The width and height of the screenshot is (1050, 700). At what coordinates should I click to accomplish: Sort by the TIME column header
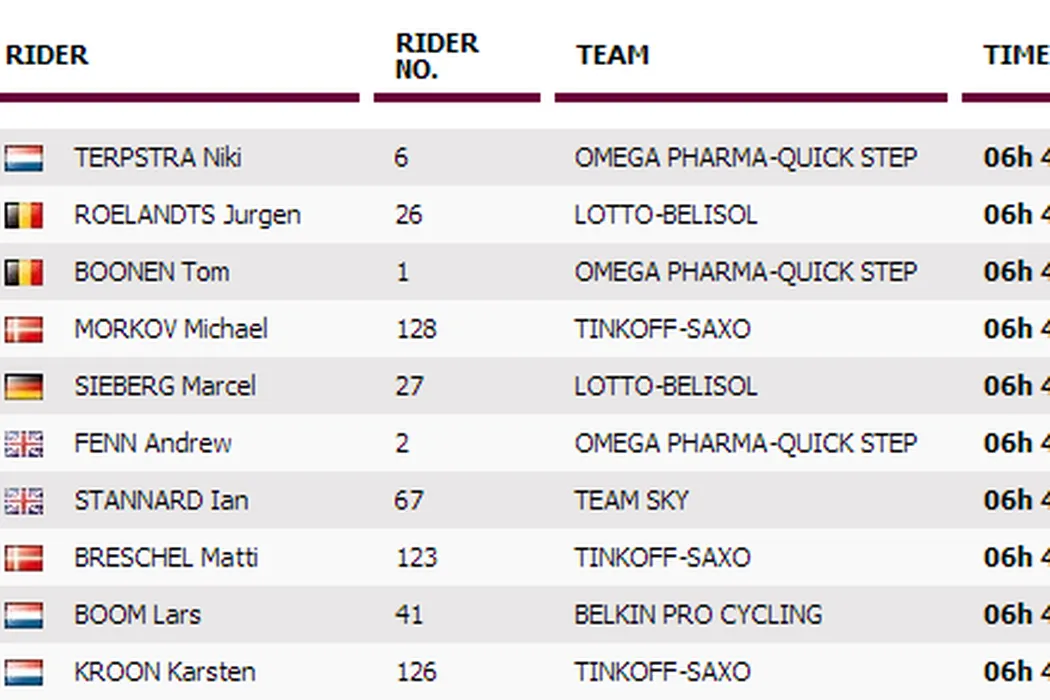(1015, 55)
